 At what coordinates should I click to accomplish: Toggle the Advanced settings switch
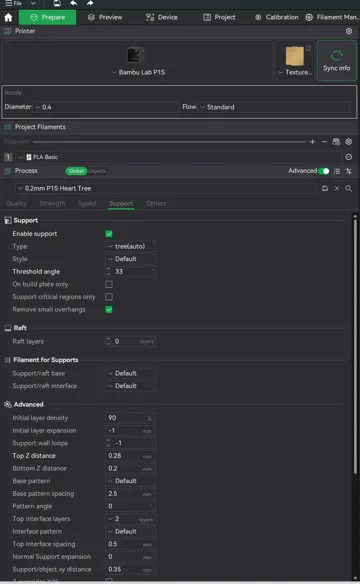click(x=324, y=171)
